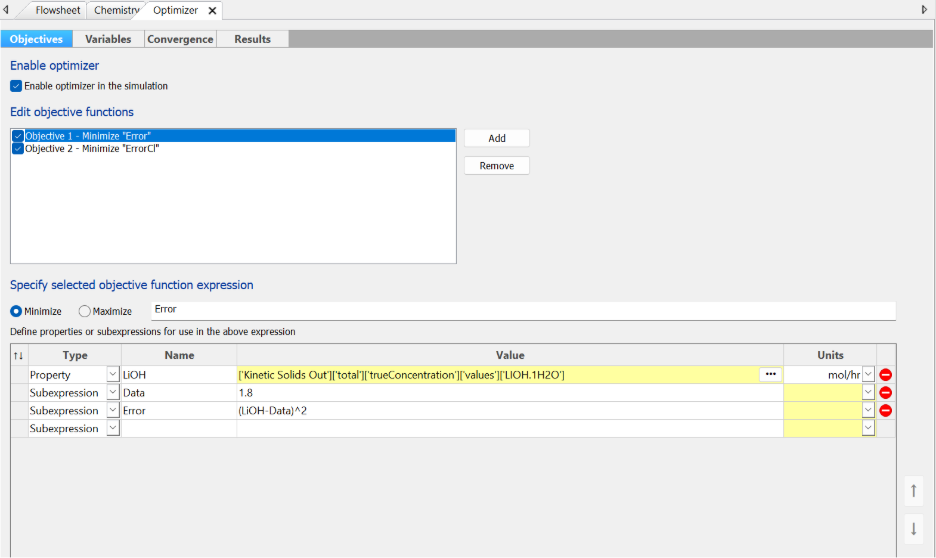Open units dropdown for Data row
936x558 pixels.
(x=868, y=392)
